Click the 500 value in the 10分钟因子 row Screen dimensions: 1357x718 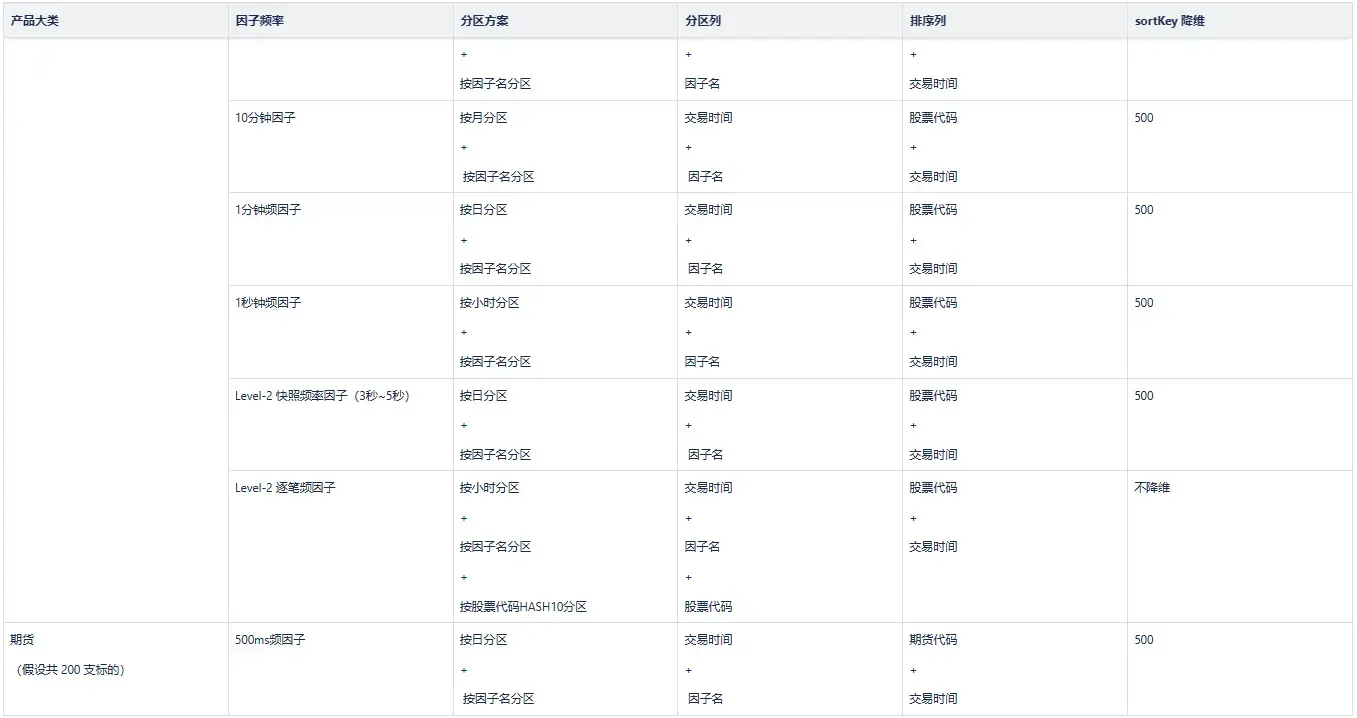click(x=1144, y=117)
